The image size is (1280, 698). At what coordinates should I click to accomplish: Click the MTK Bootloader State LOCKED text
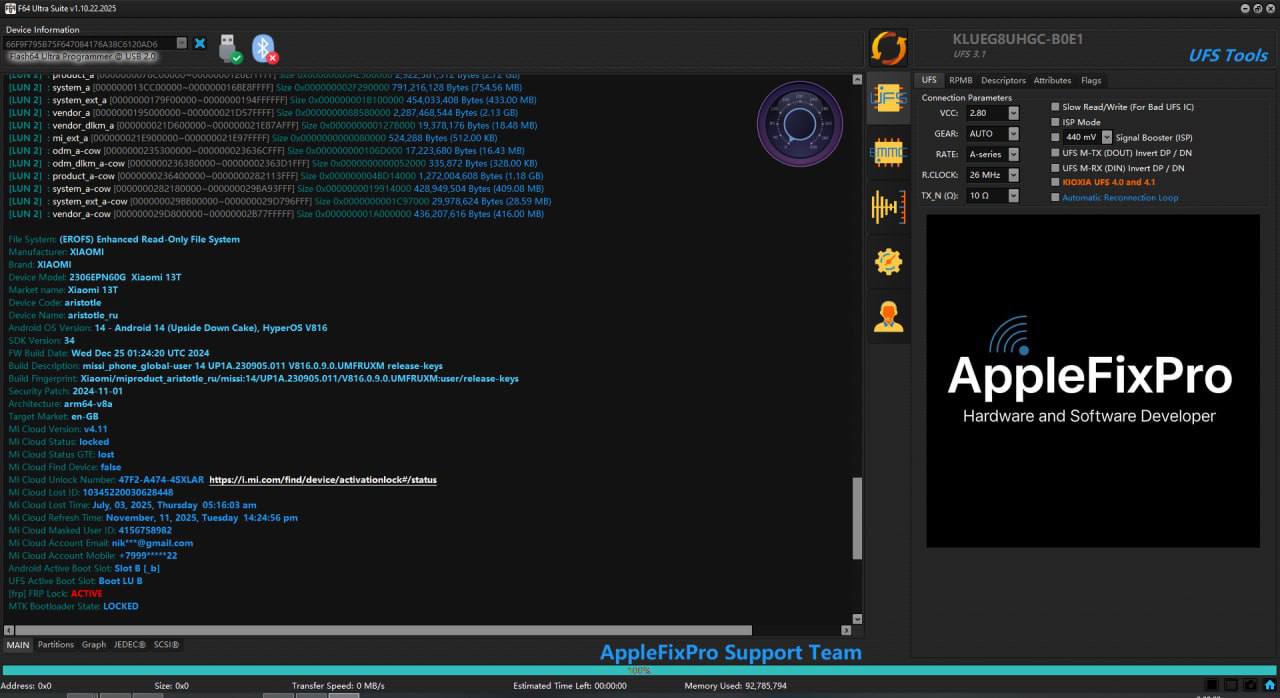pos(121,606)
